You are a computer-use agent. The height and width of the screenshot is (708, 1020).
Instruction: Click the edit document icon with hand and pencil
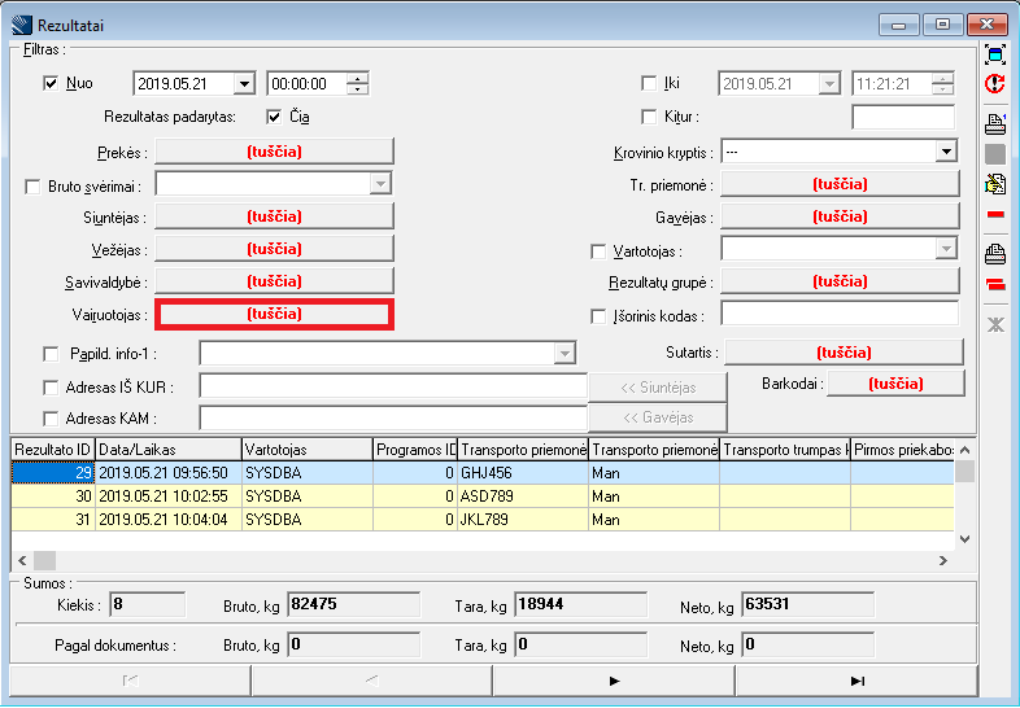995,183
